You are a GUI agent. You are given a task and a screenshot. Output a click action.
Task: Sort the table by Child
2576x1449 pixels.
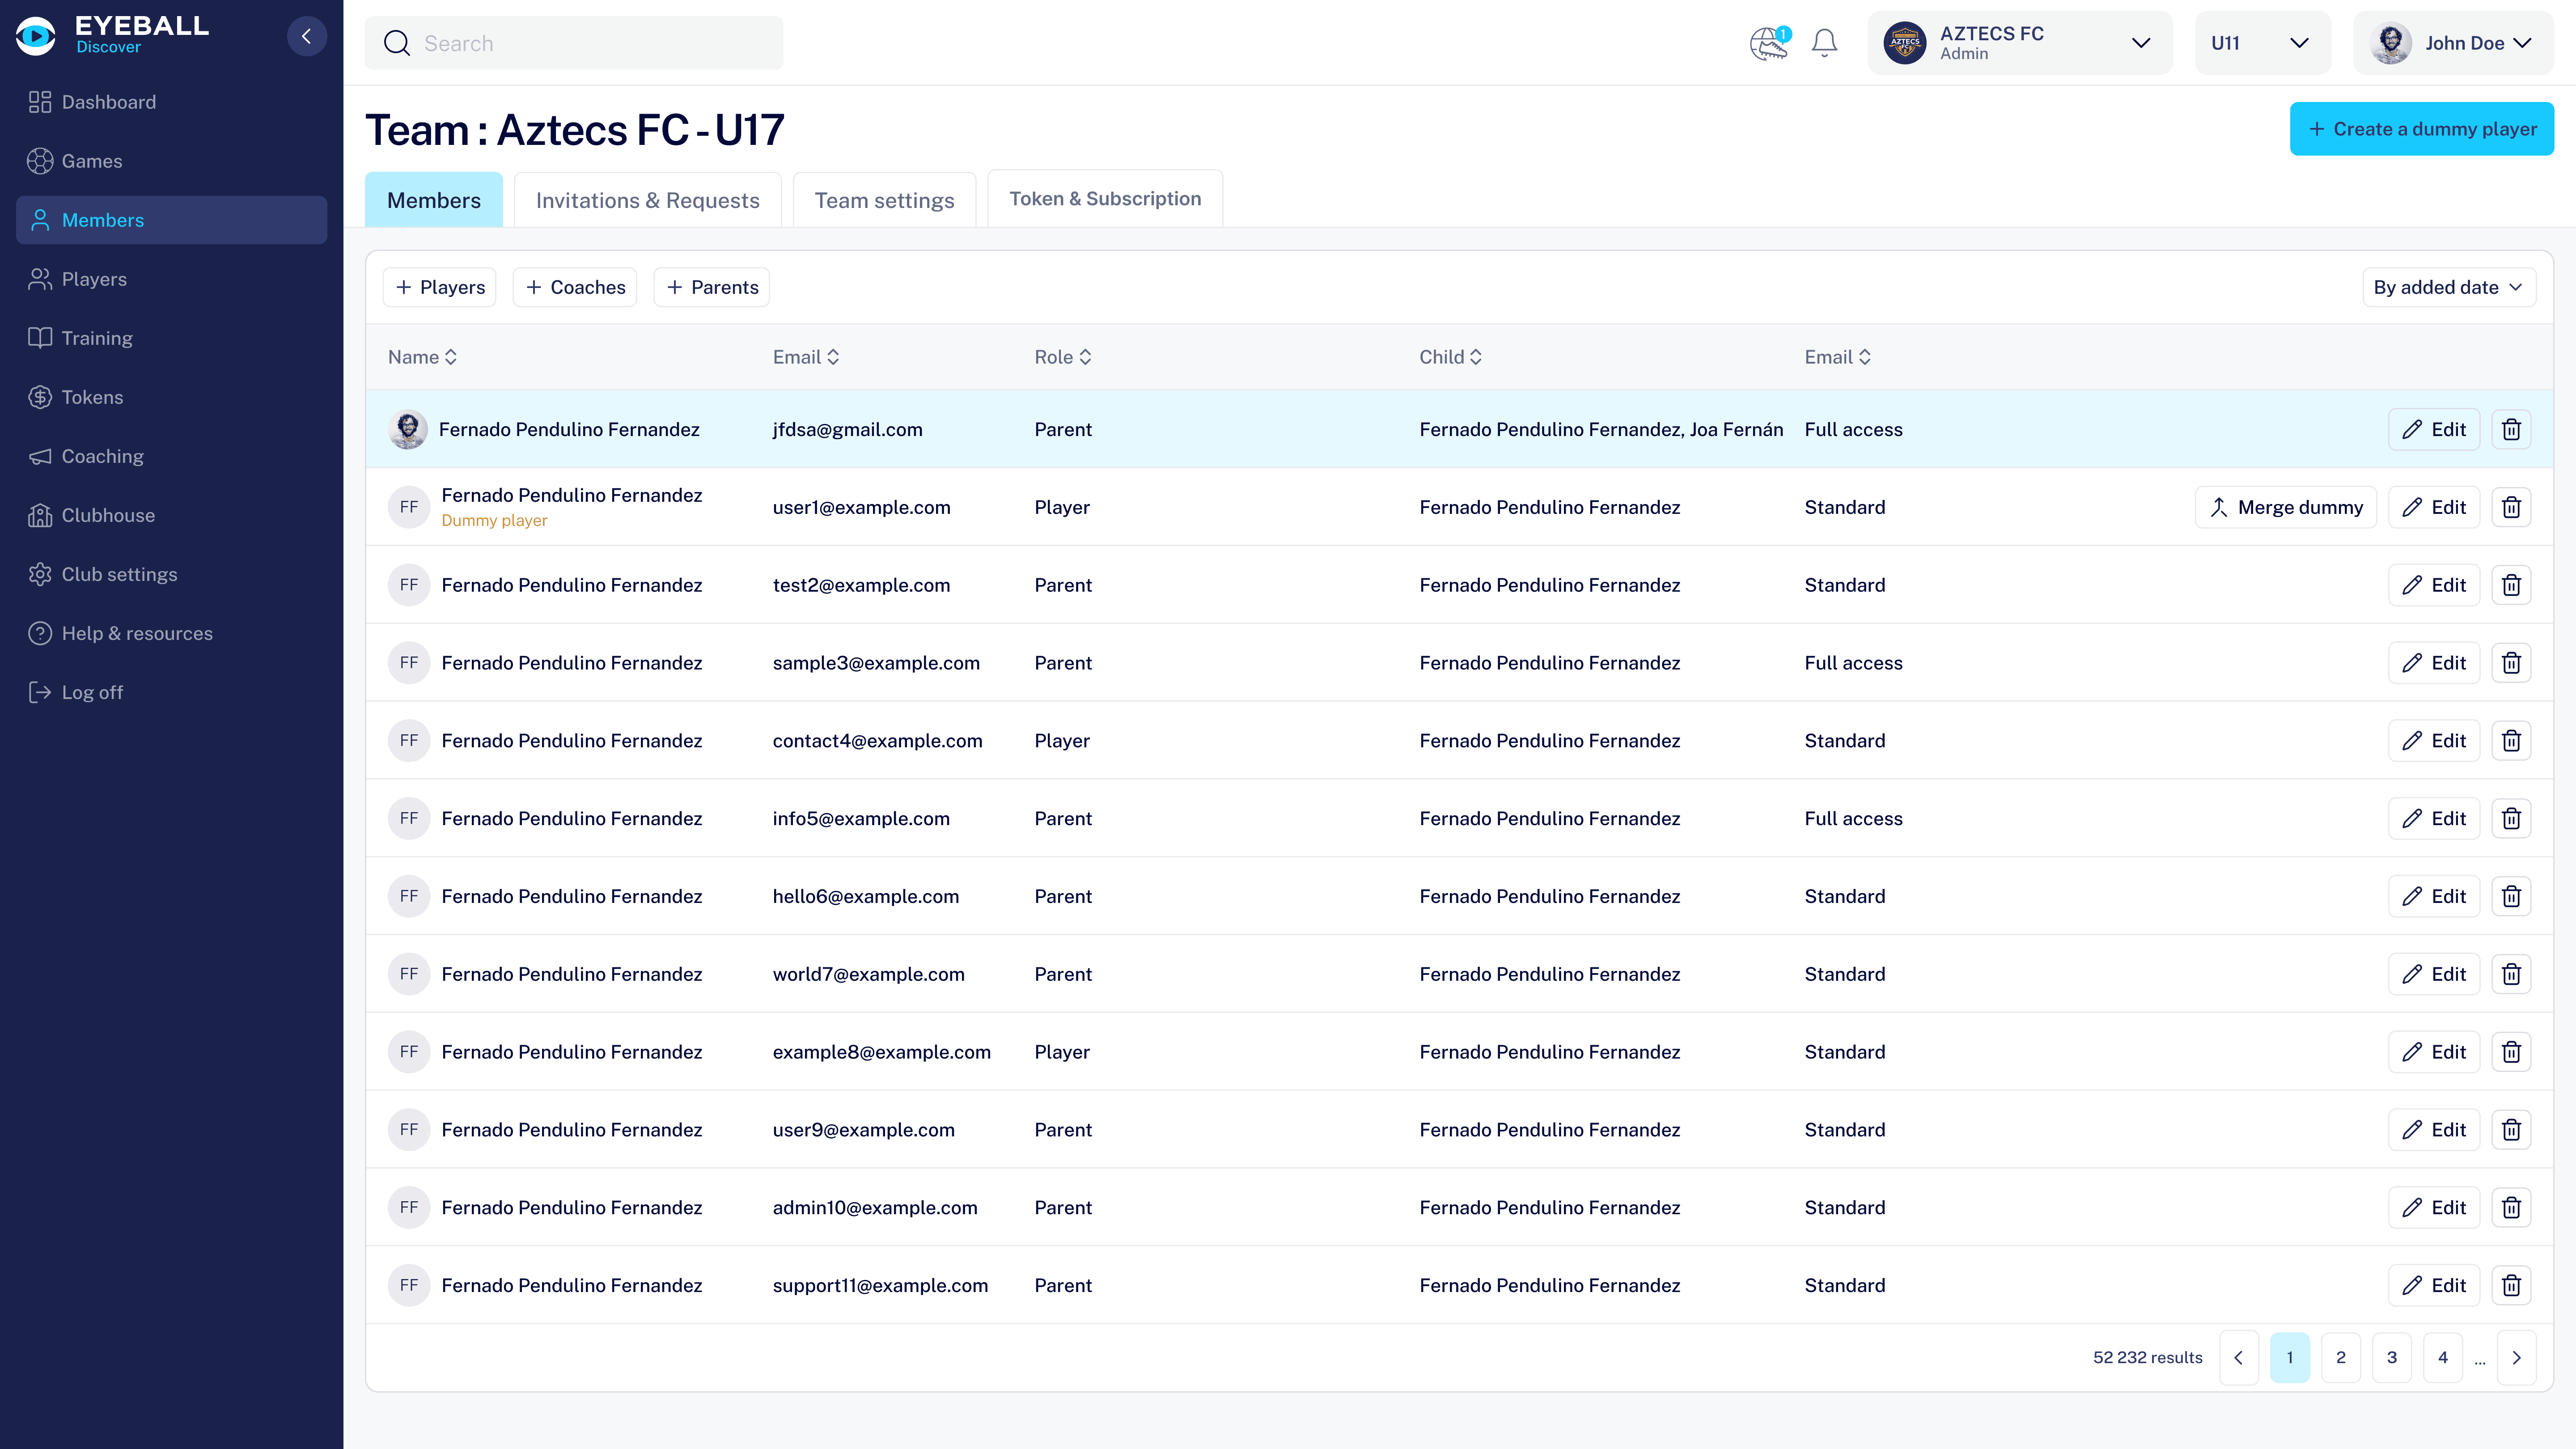[x=1450, y=357]
